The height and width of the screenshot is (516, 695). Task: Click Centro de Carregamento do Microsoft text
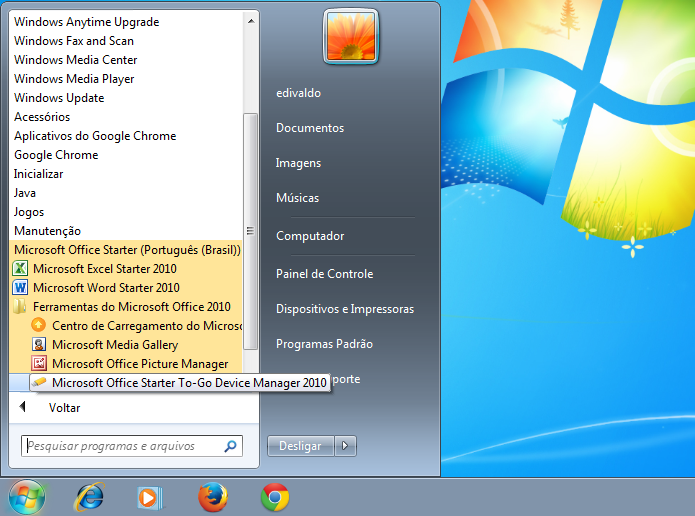point(147,326)
